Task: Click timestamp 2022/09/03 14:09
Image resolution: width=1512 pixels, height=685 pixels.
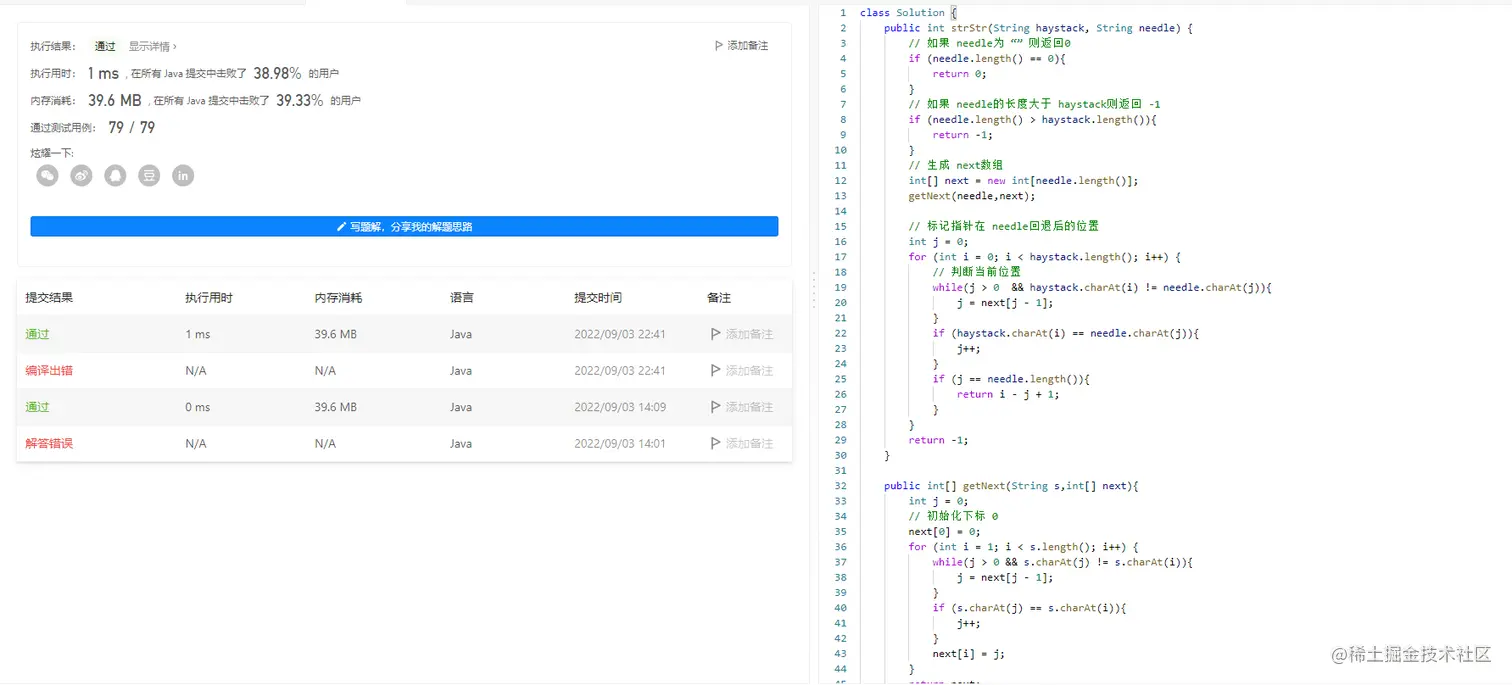Action: pyautogui.click(x=620, y=407)
